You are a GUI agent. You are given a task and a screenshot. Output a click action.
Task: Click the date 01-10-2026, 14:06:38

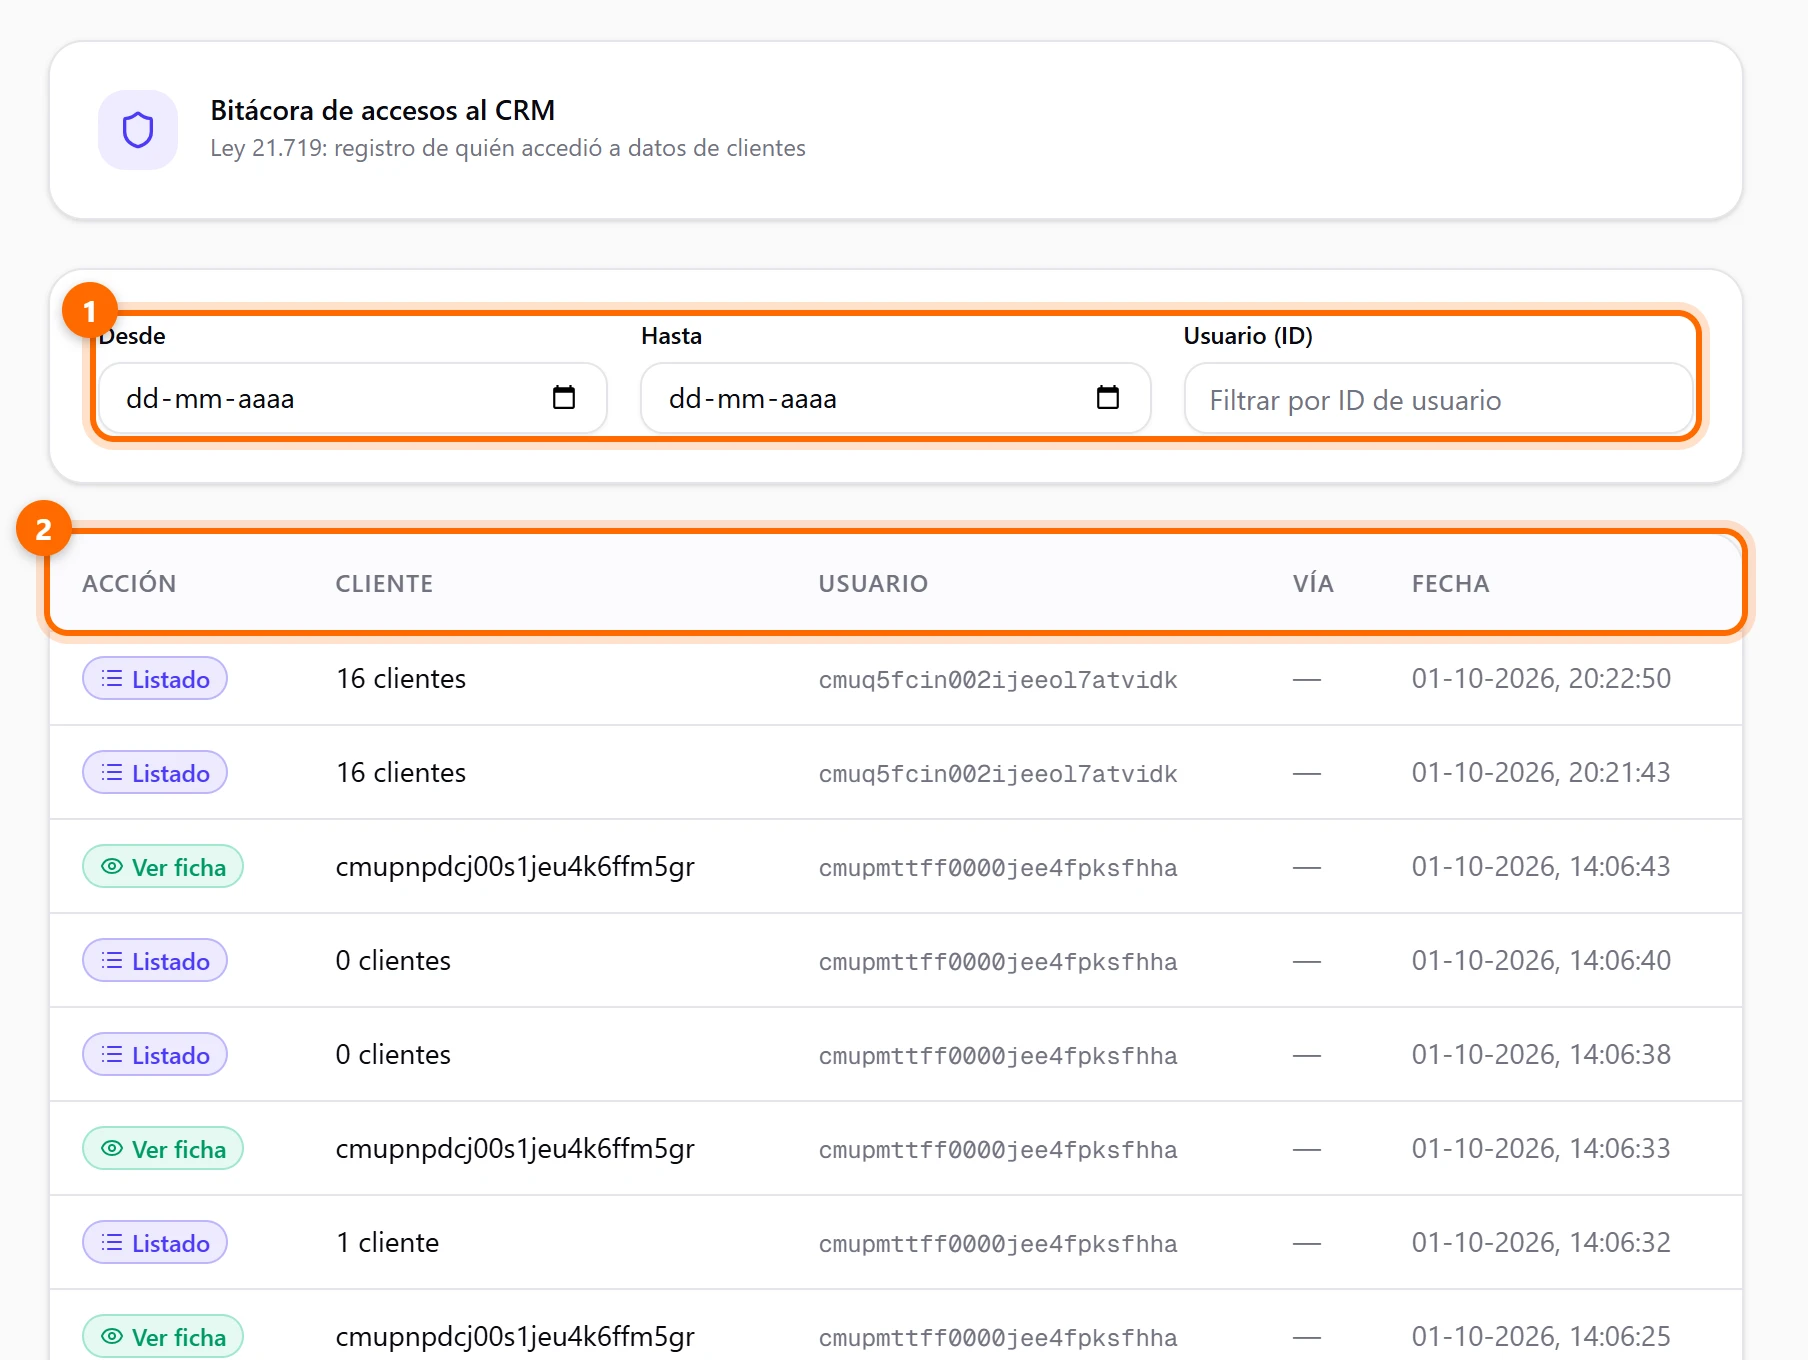[x=1541, y=1055]
